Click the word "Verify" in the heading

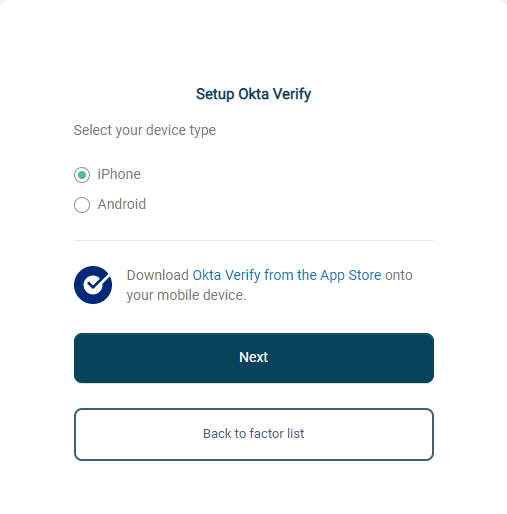[292, 94]
